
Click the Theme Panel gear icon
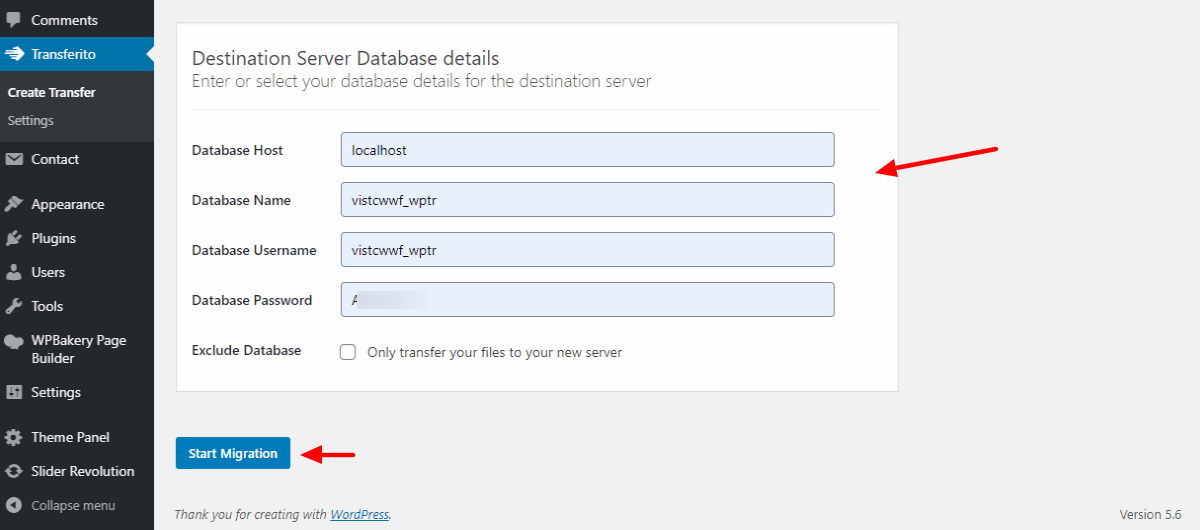pyautogui.click(x=14, y=437)
